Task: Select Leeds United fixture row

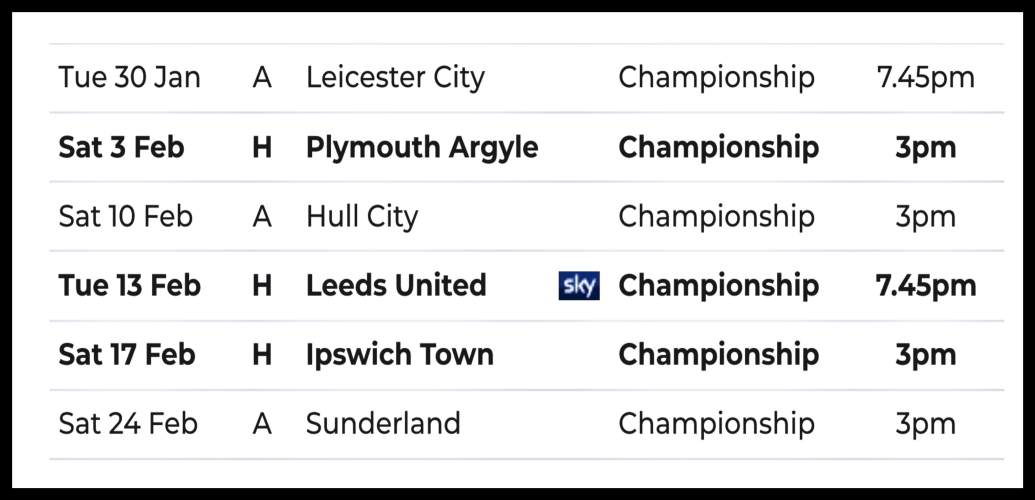Action: point(396,286)
